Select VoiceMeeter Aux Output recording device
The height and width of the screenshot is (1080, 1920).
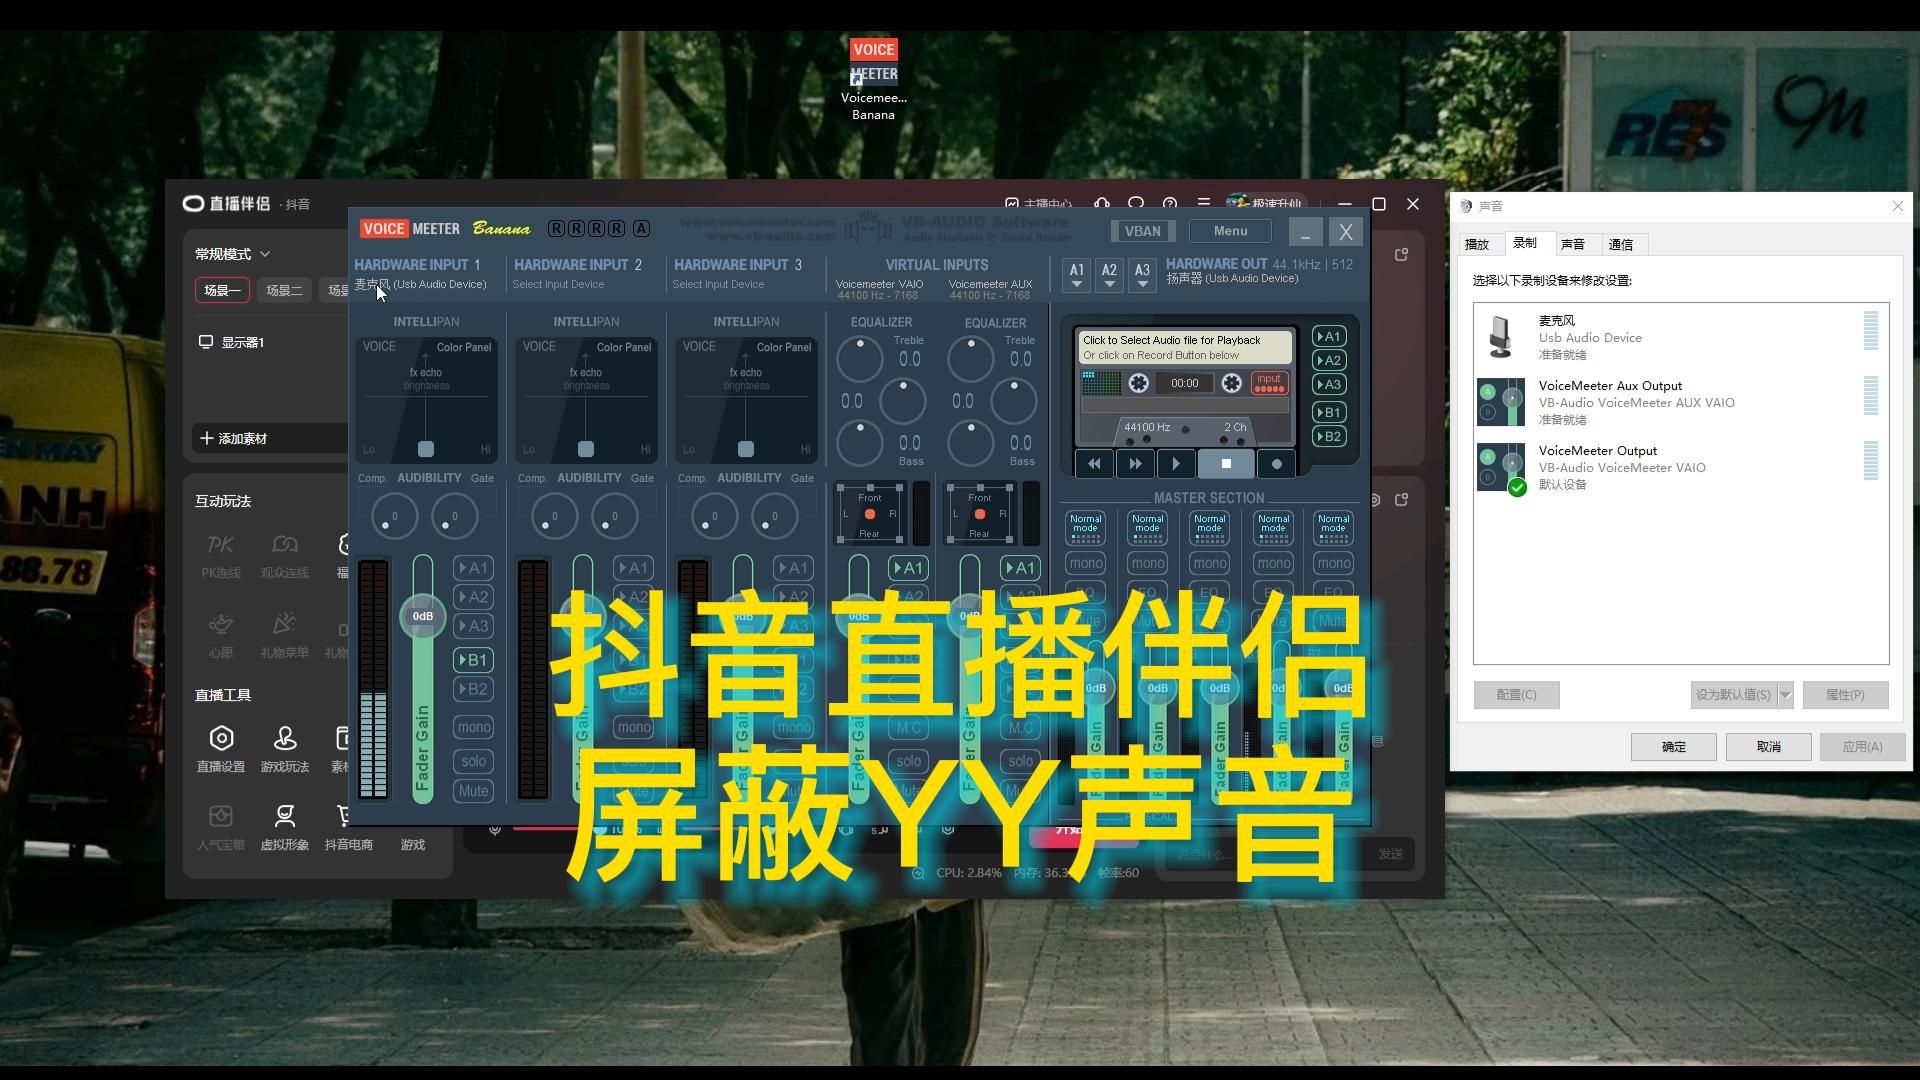[x=1681, y=402]
